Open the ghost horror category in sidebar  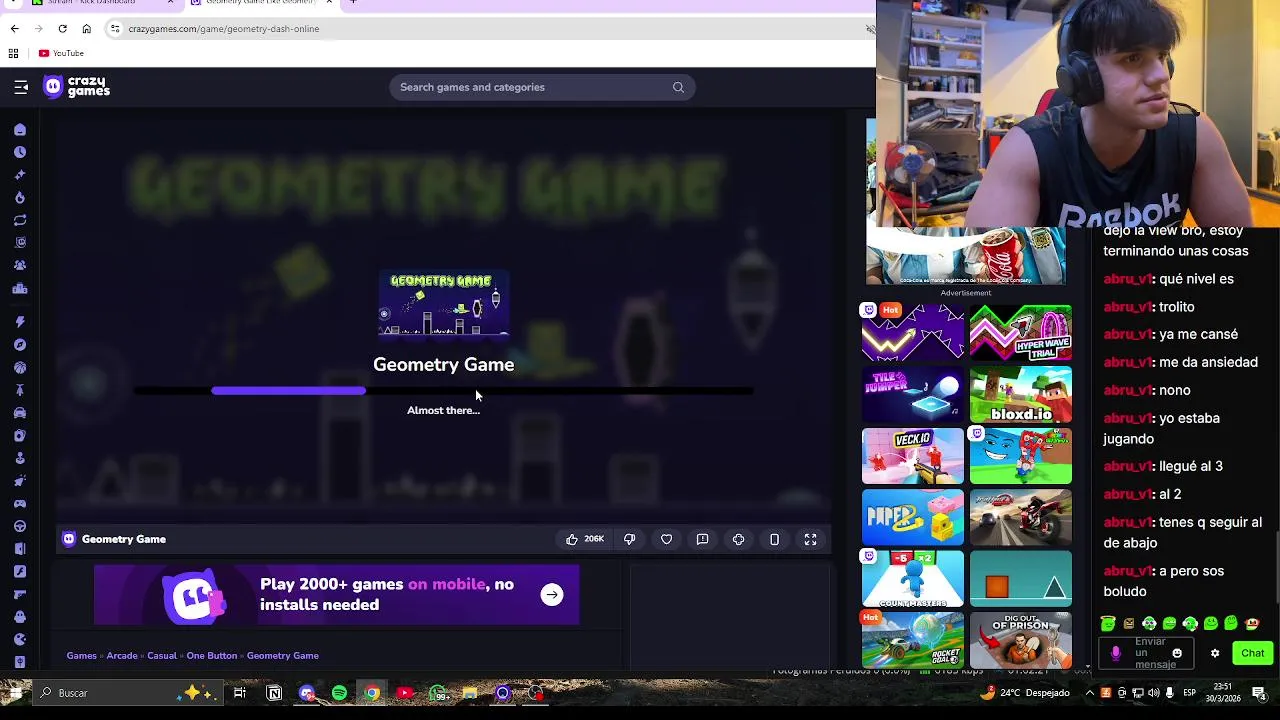pos(20,617)
